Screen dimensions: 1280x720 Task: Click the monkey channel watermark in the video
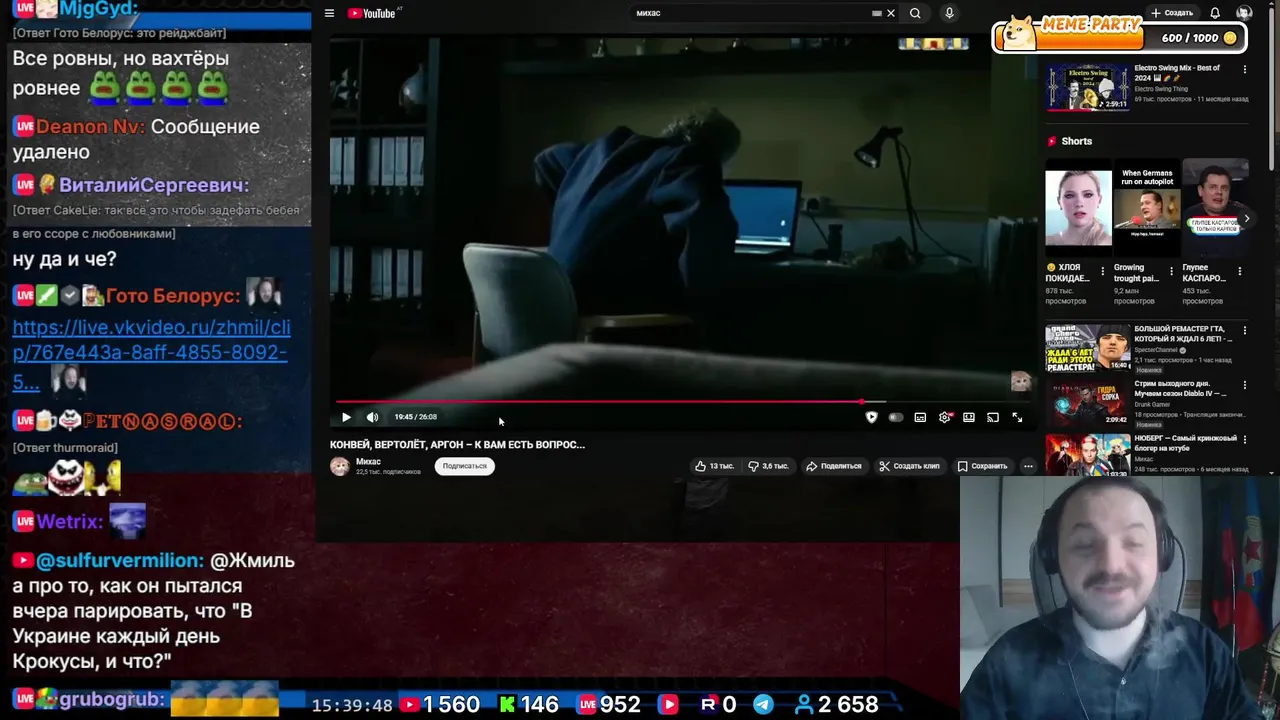tap(1020, 381)
